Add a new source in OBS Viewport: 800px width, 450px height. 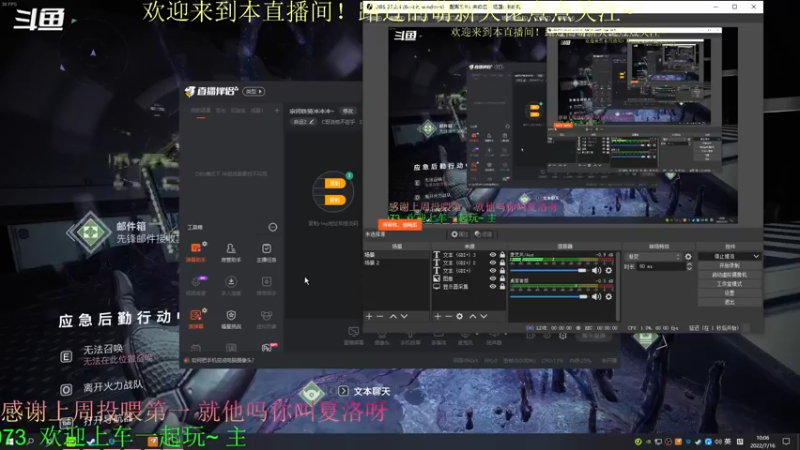click(x=437, y=316)
